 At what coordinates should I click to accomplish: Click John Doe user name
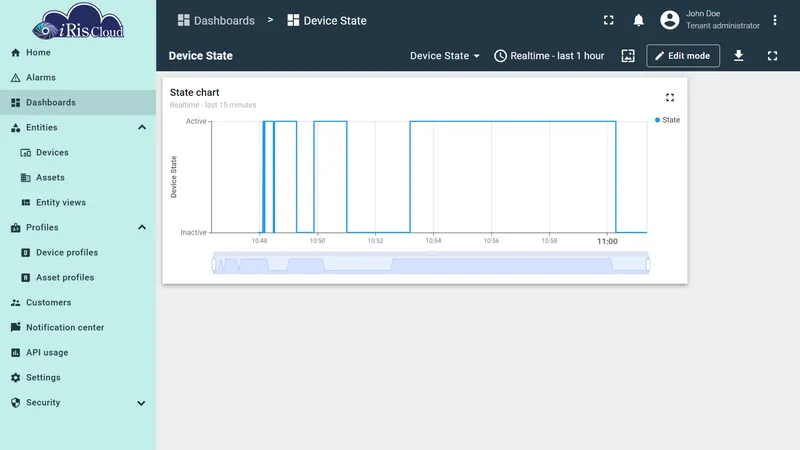pos(703,14)
